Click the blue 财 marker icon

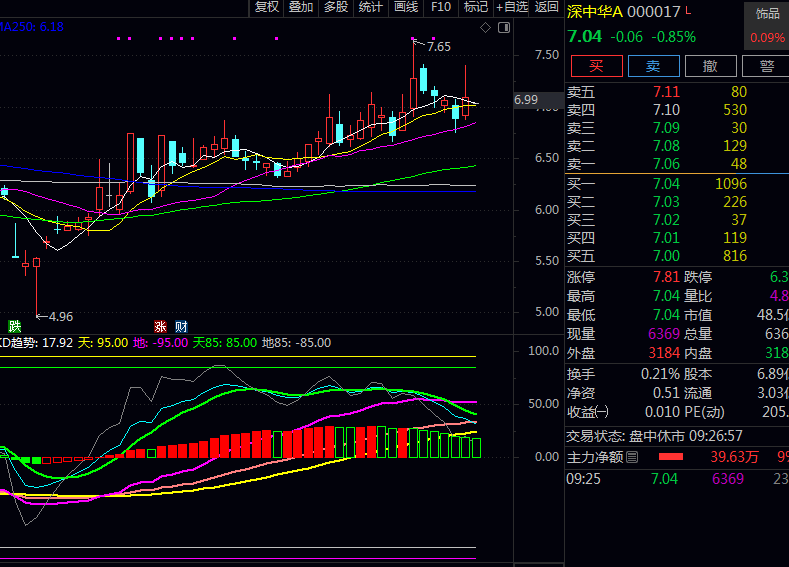(x=181, y=326)
